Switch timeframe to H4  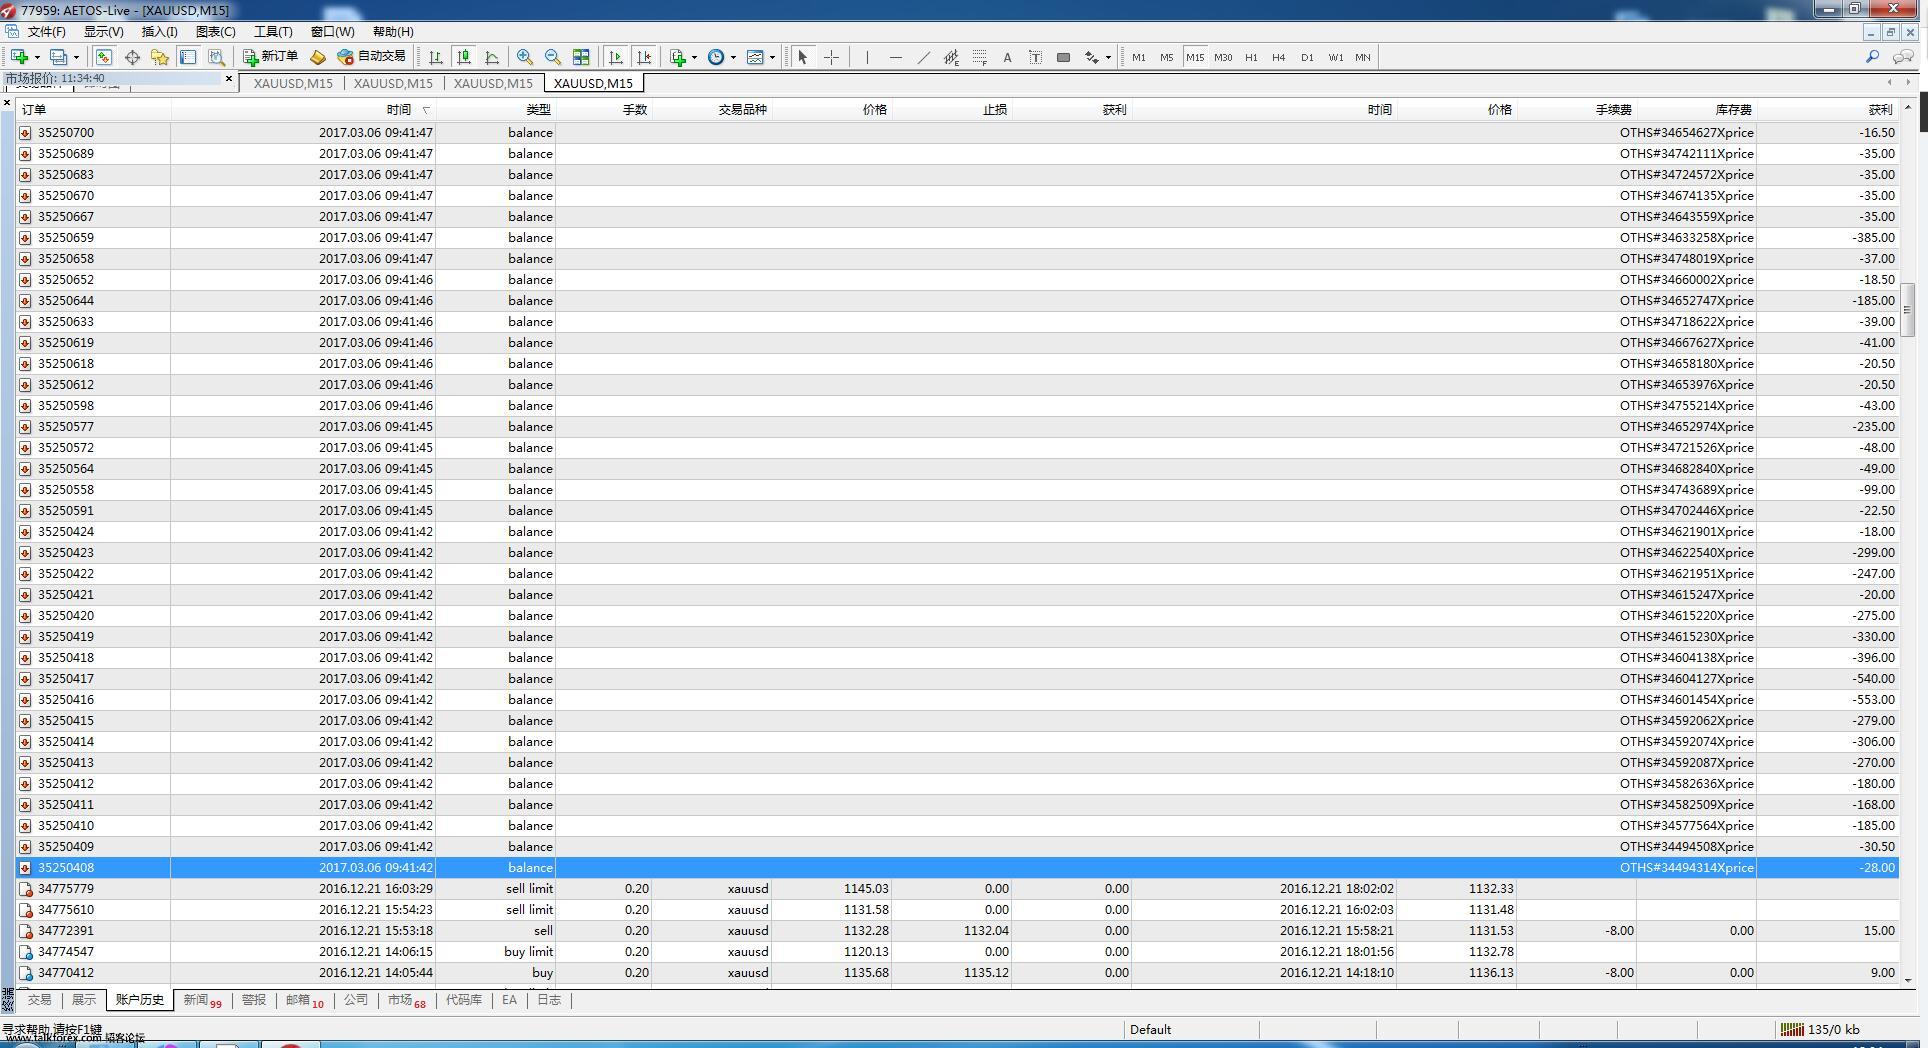tap(1279, 57)
